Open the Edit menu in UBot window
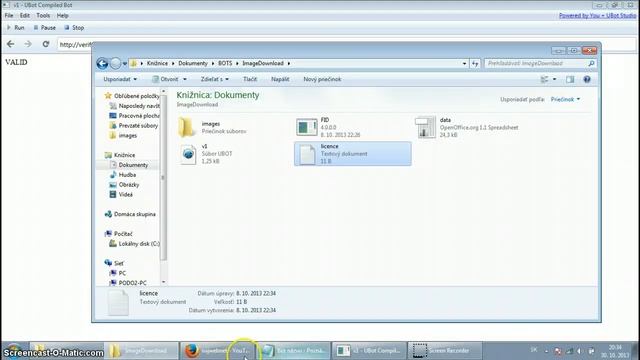Viewport: 640px width, 360px height. pos(25,16)
